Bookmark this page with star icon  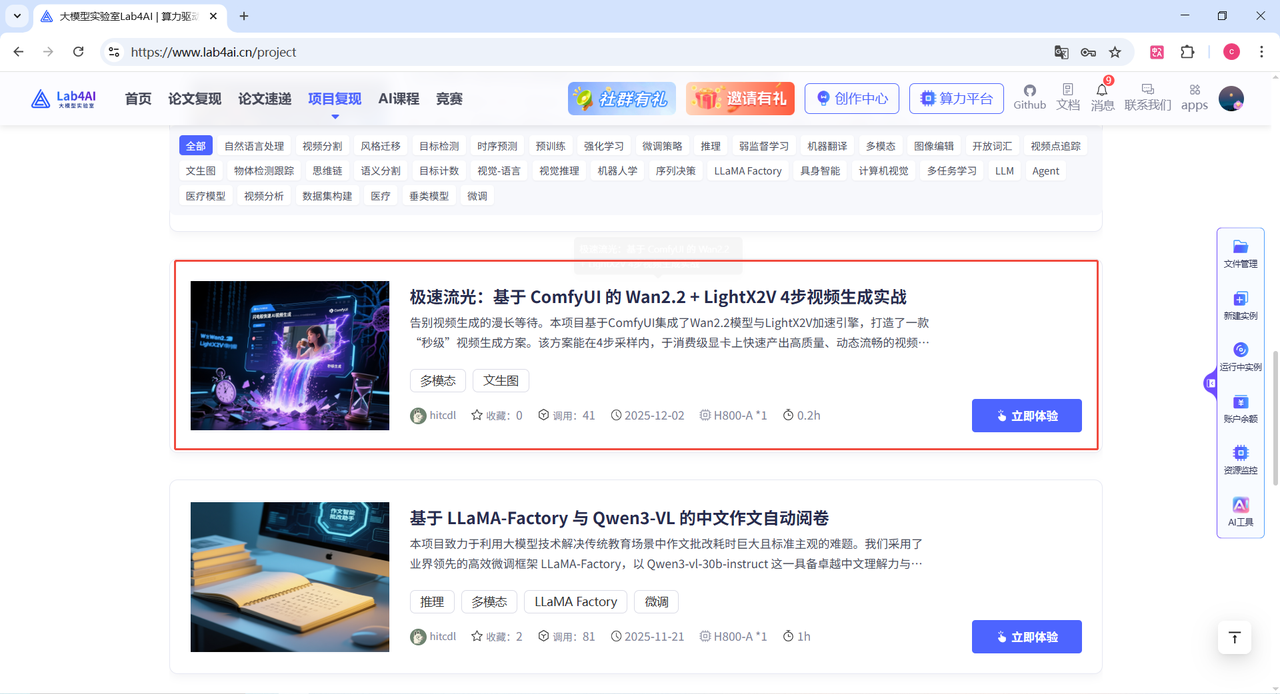point(1115,52)
